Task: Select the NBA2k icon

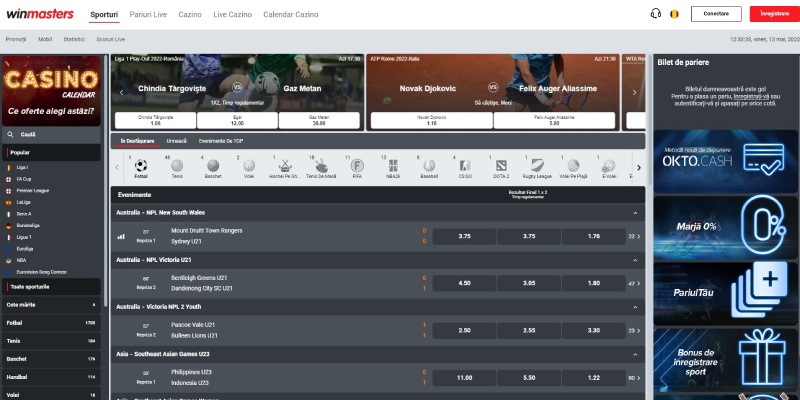Action: [393, 166]
